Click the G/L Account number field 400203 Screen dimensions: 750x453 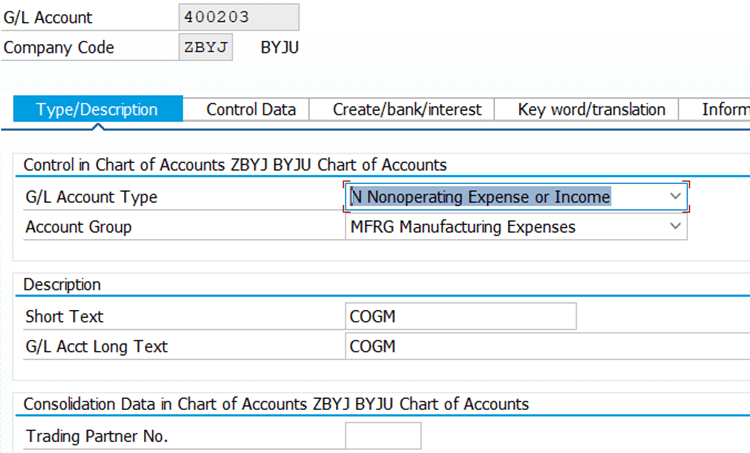coord(239,17)
